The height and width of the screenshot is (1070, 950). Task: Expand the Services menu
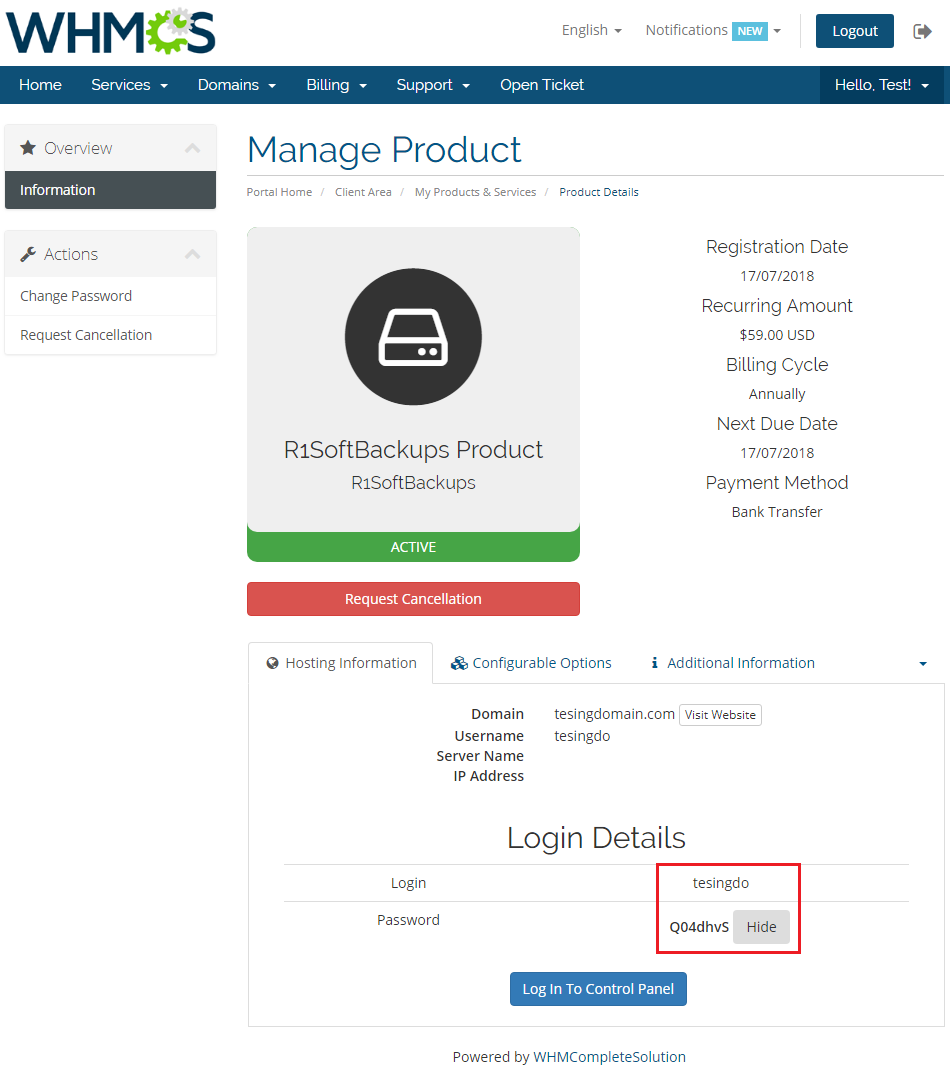(130, 85)
